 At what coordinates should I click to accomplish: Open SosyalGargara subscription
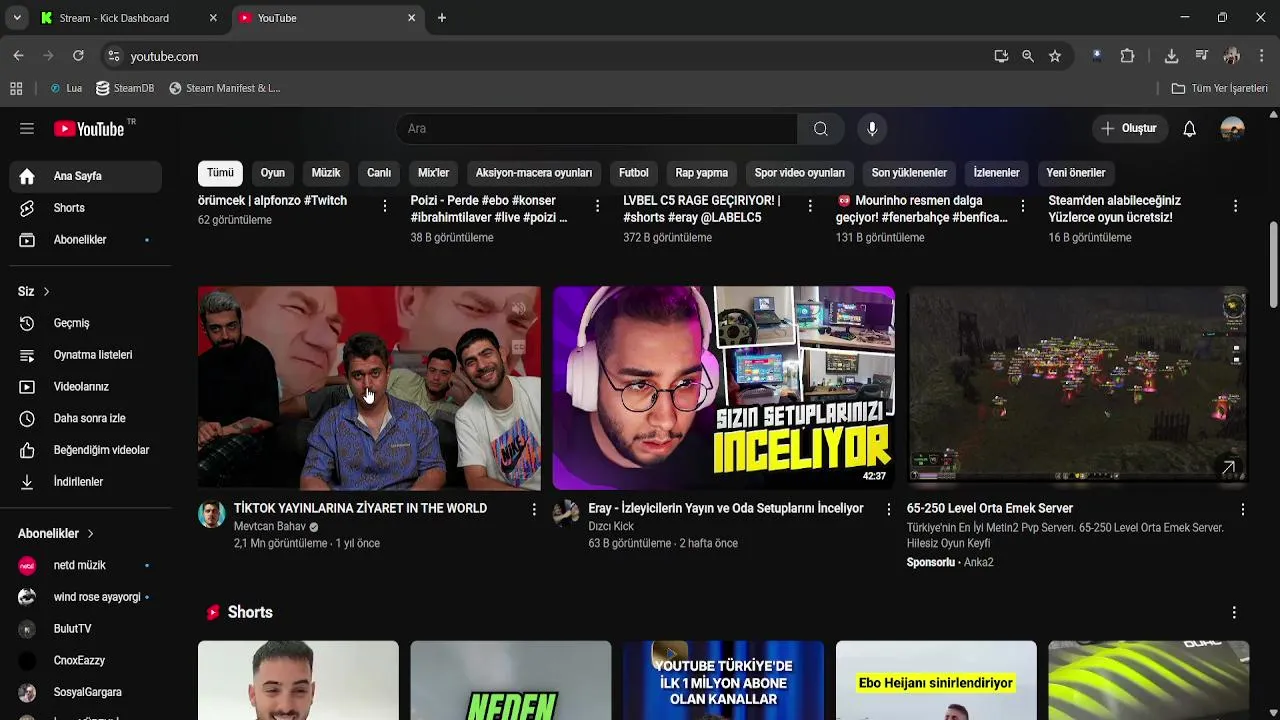pos(86,692)
